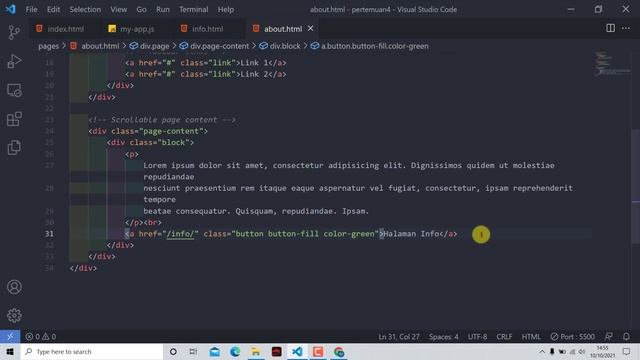The image size is (640, 360).
Task: Click the 'Halaman Info' link text
Action: pos(411,234)
